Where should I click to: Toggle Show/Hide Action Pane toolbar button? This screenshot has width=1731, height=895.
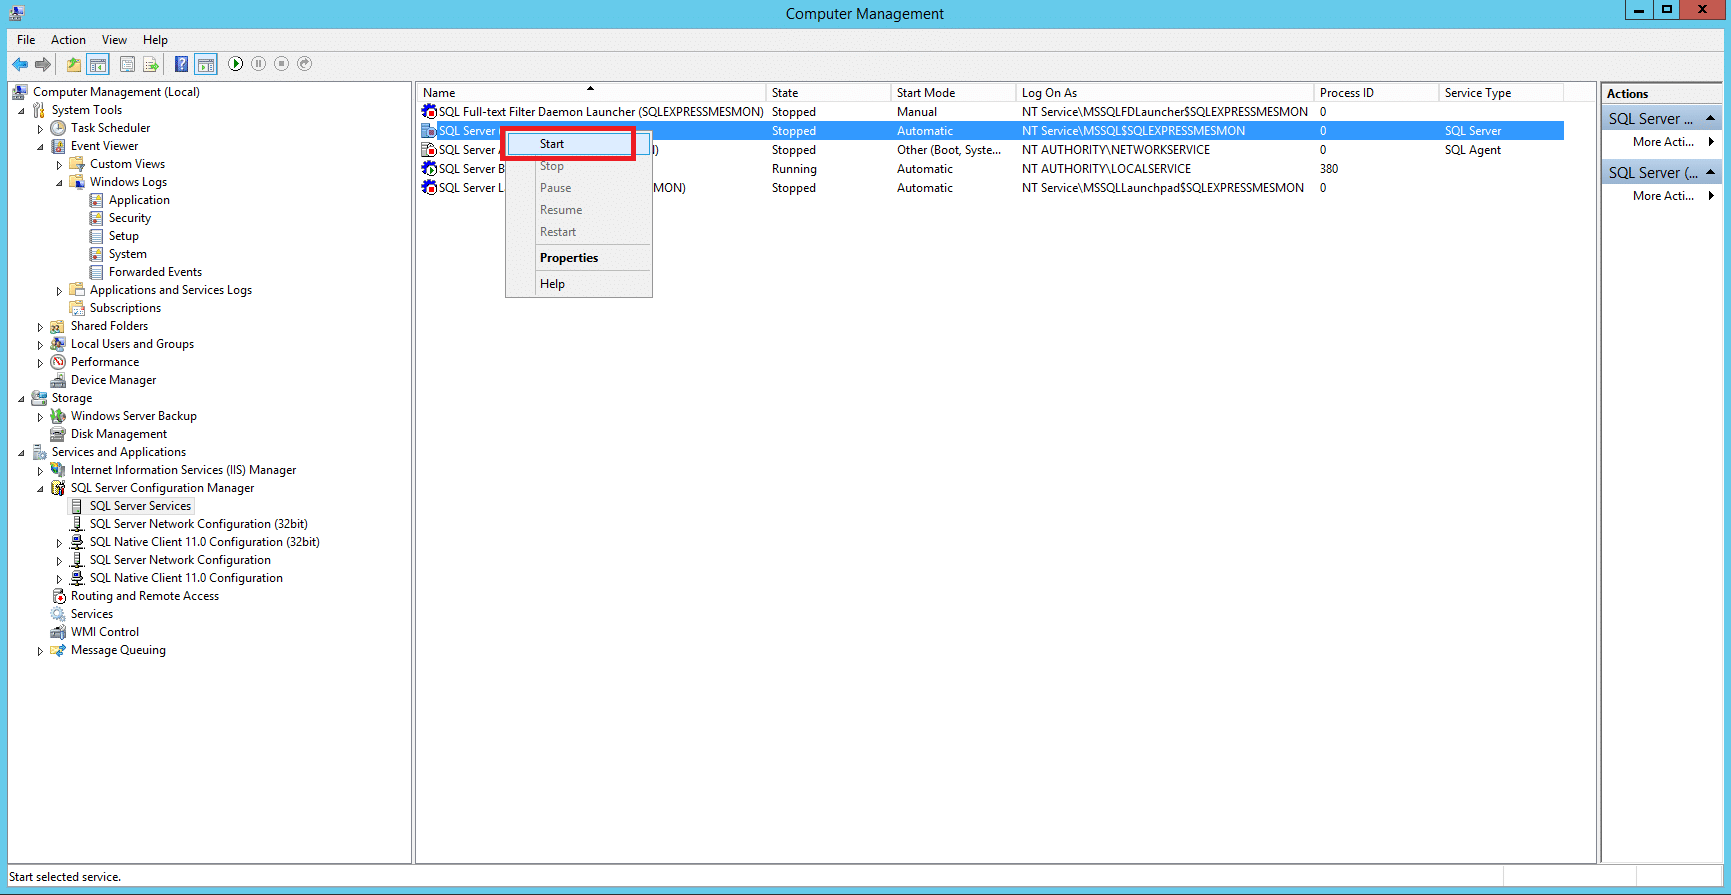[x=205, y=64]
